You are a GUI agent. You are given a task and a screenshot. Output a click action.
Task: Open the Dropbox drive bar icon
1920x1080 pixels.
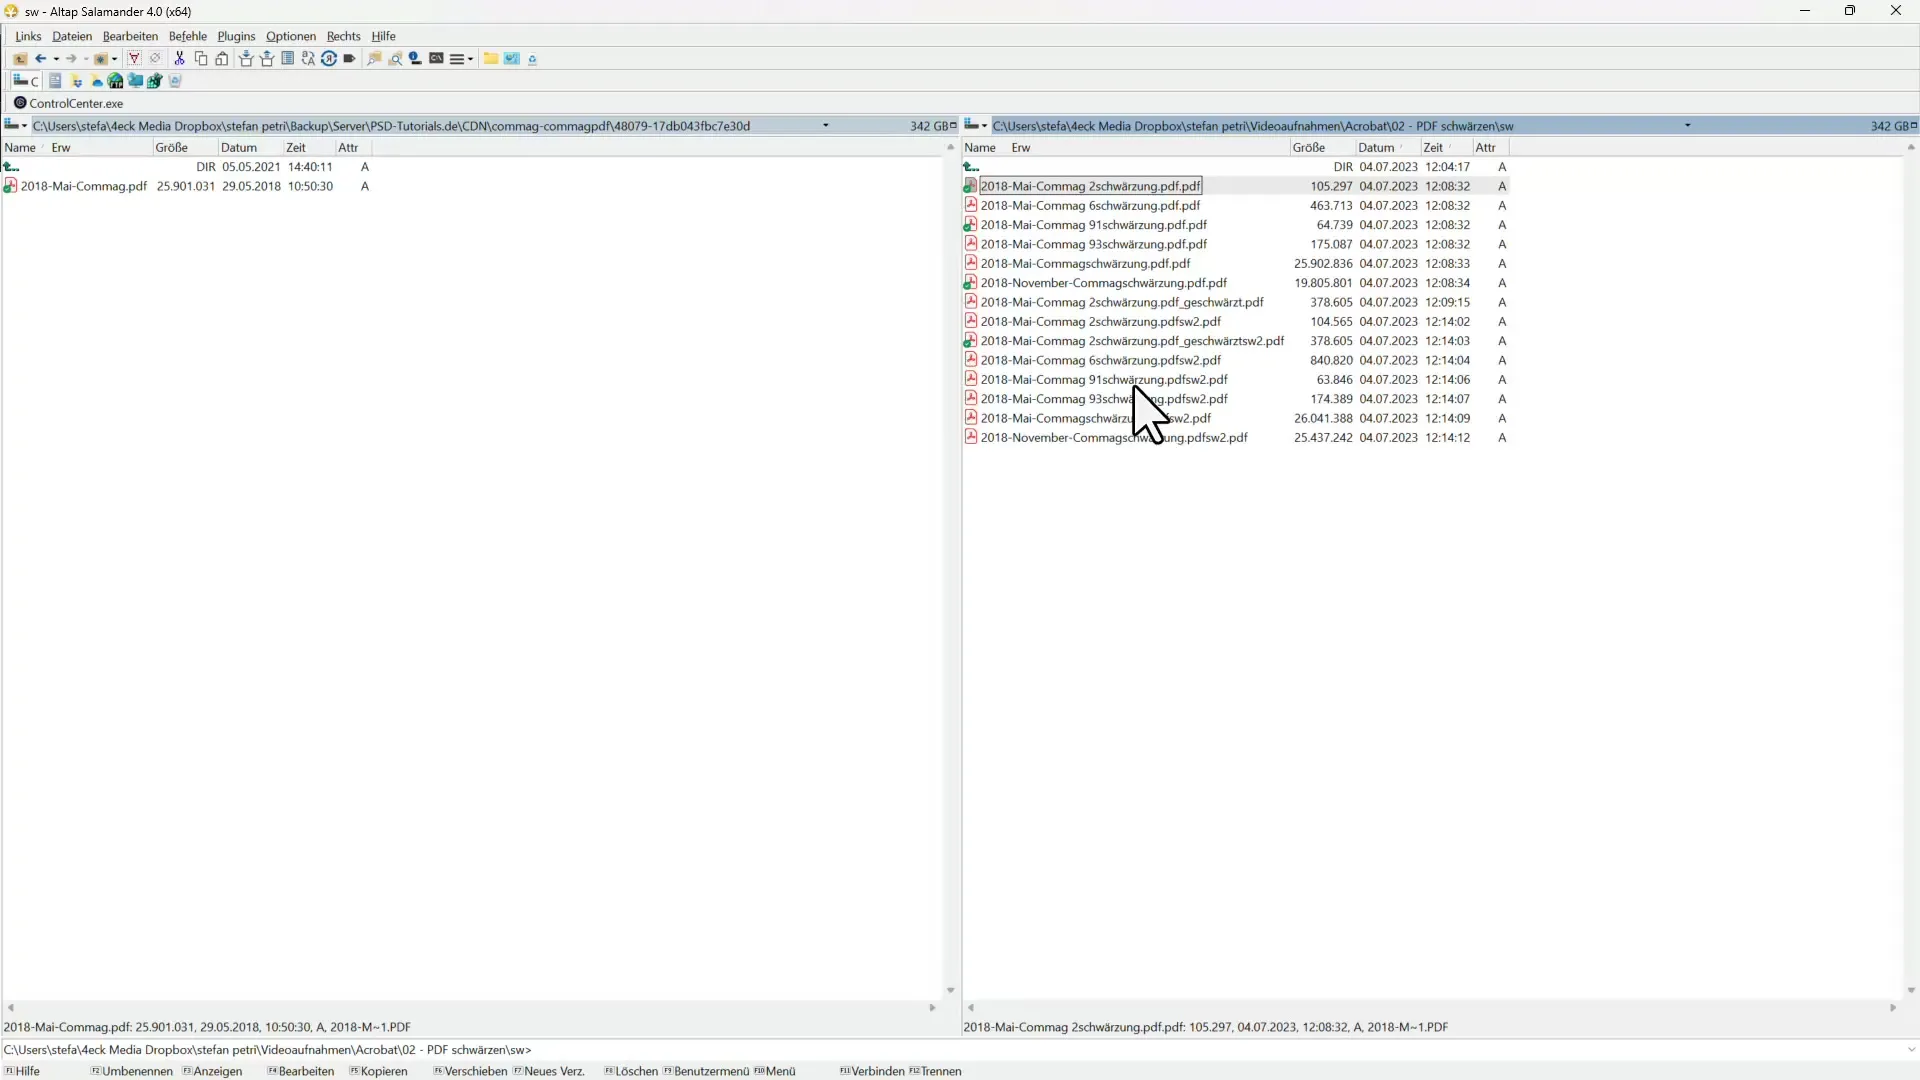point(77,81)
